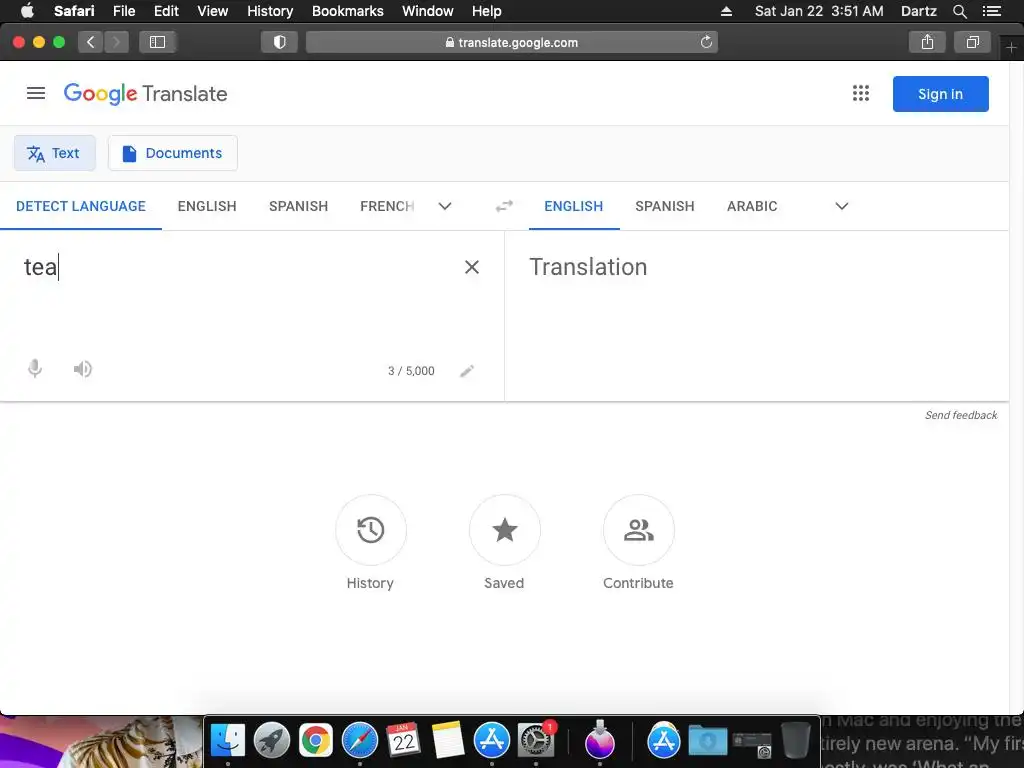Open the Google apps grid

[861, 93]
